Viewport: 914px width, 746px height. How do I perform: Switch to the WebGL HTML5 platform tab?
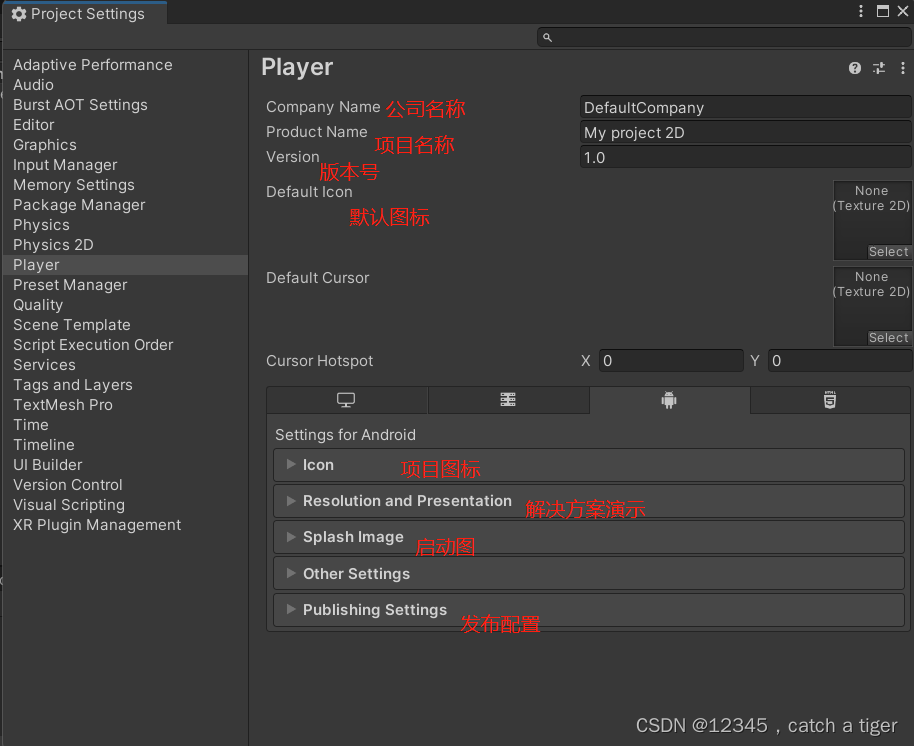[830, 400]
